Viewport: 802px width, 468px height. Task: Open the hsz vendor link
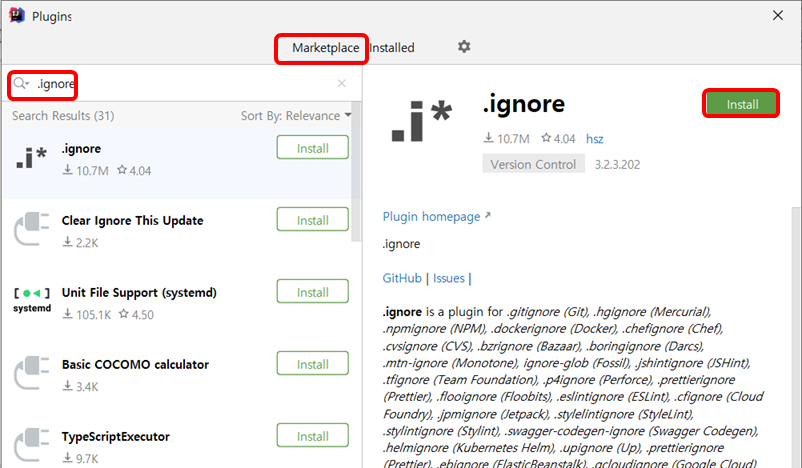pos(594,139)
